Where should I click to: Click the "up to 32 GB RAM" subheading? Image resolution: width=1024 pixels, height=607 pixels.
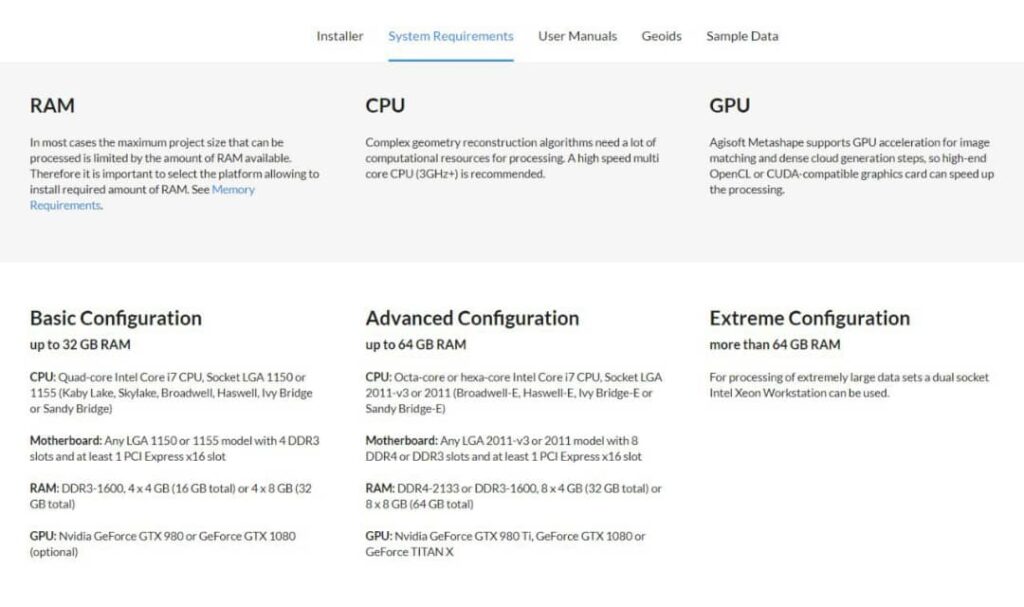pos(80,345)
